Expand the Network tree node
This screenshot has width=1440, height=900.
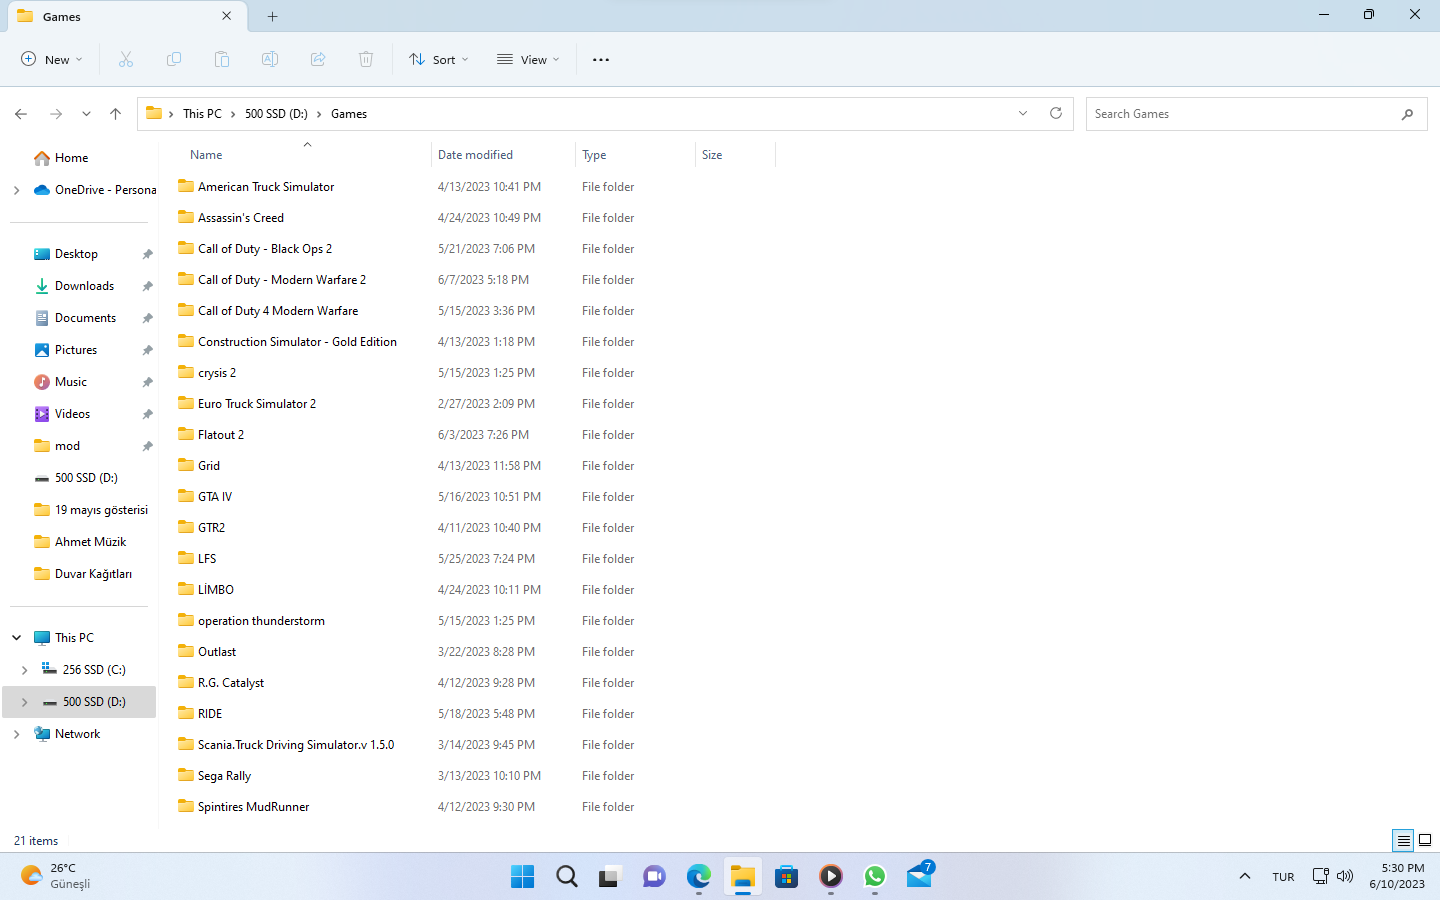[x=16, y=734]
